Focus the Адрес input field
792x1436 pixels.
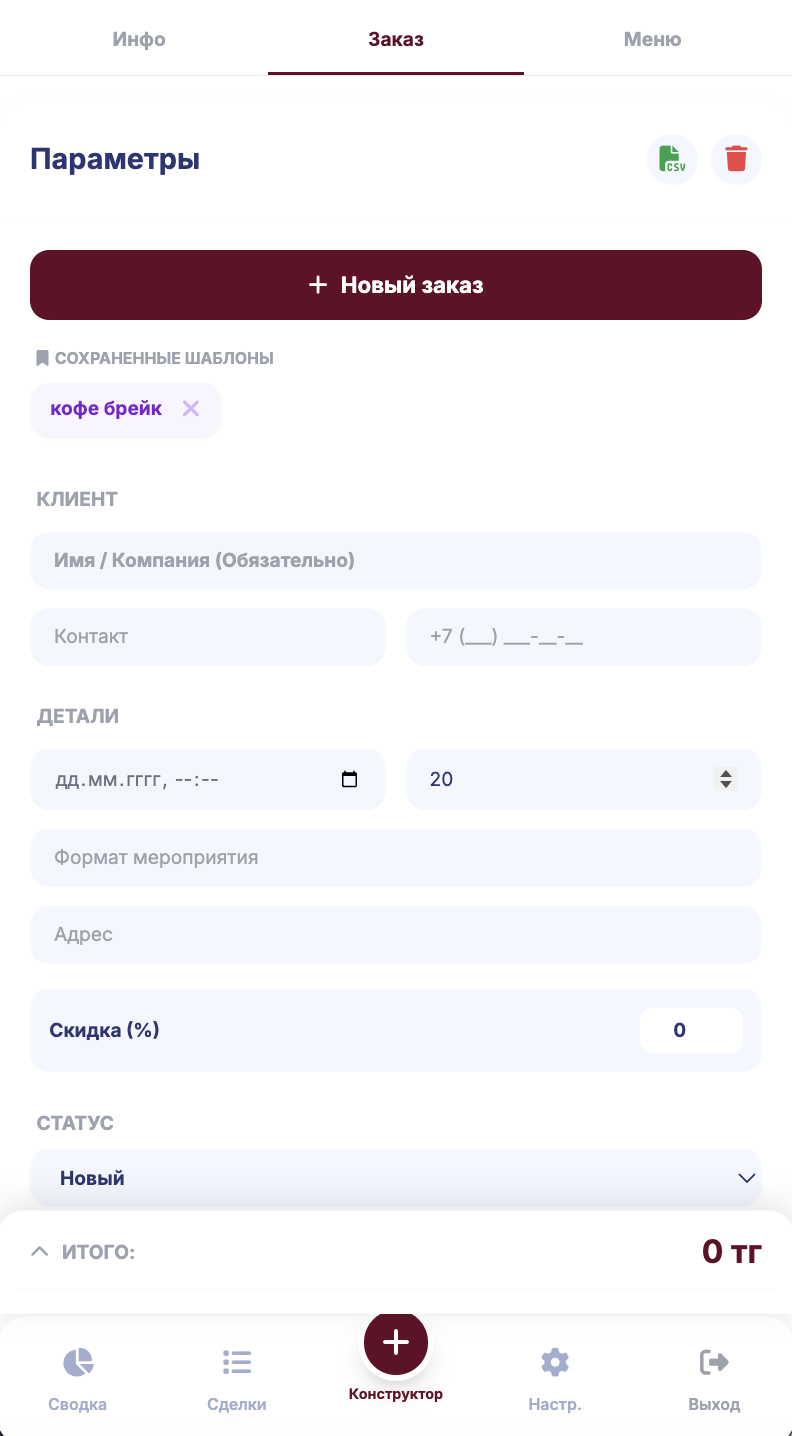(396, 935)
